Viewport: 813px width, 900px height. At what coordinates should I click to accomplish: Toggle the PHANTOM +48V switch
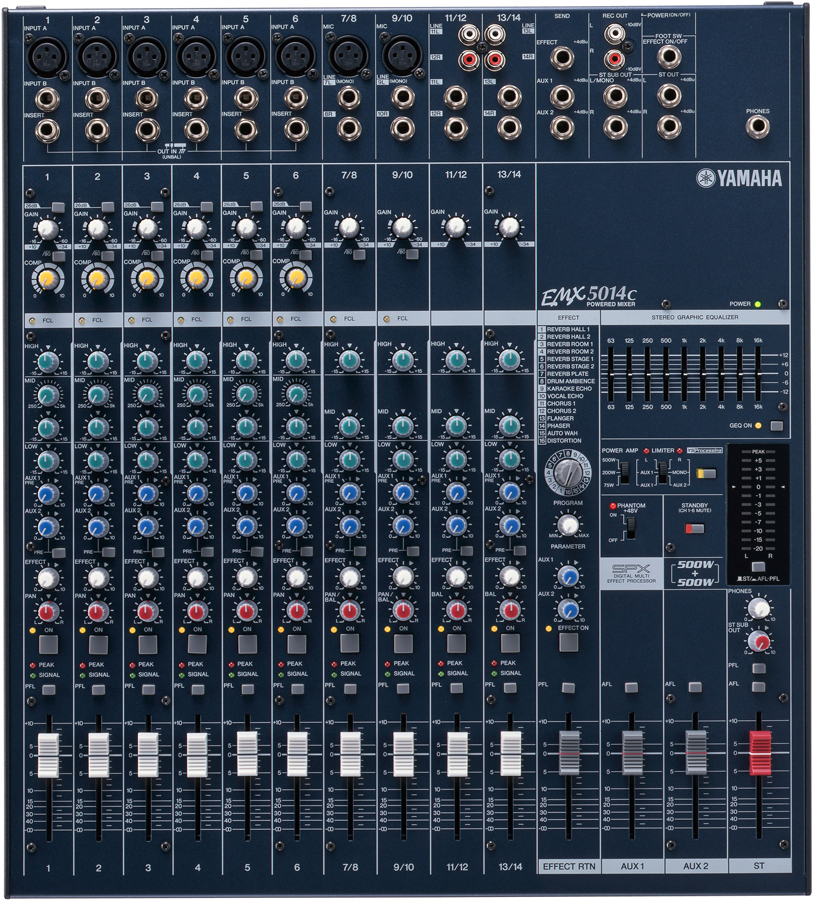[x=630, y=526]
